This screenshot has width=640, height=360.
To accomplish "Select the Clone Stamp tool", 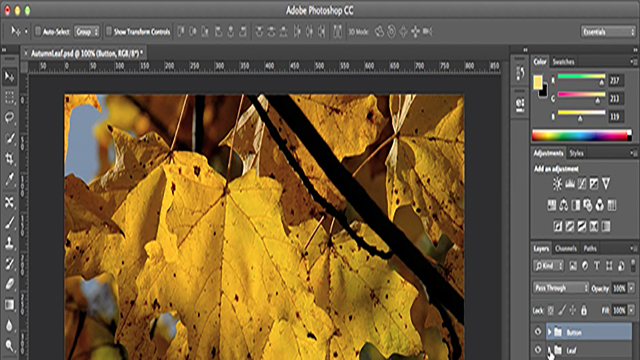I will [x=9, y=243].
